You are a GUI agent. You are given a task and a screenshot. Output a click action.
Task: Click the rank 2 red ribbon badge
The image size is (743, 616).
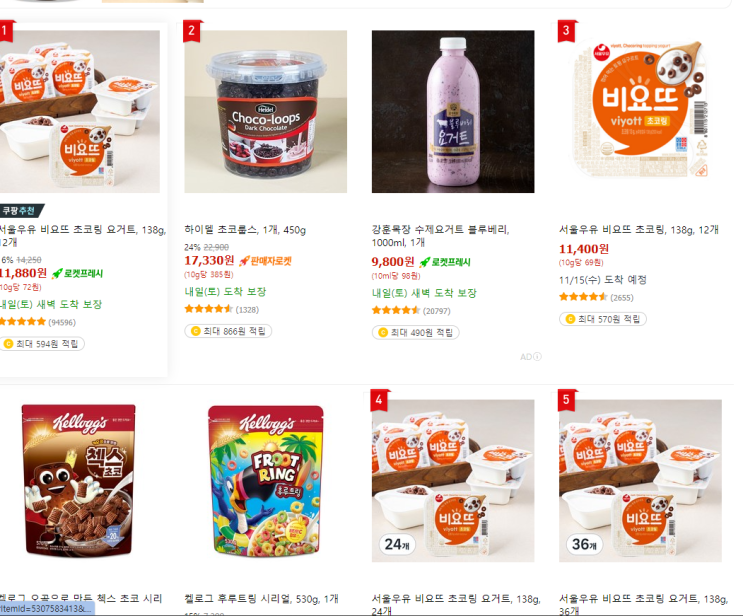click(192, 31)
